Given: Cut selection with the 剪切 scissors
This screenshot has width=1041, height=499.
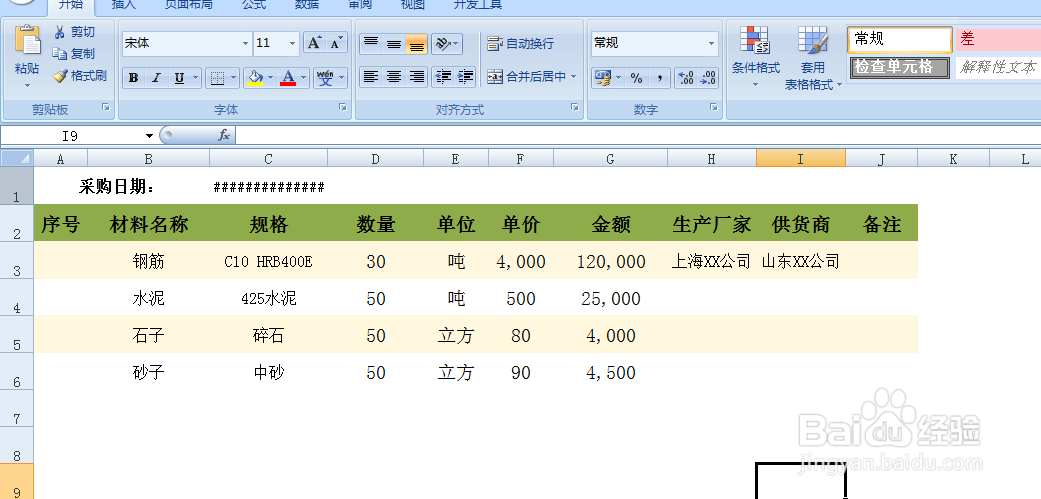Looking at the screenshot, I should tap(60, 32).
